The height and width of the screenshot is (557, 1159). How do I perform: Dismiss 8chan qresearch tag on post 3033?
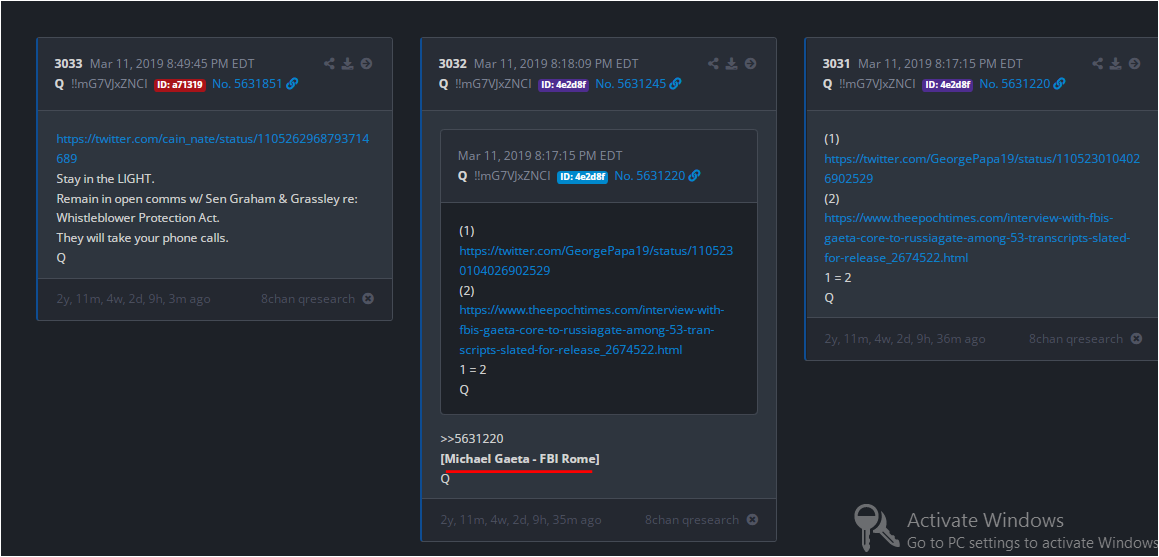point(368,299)
